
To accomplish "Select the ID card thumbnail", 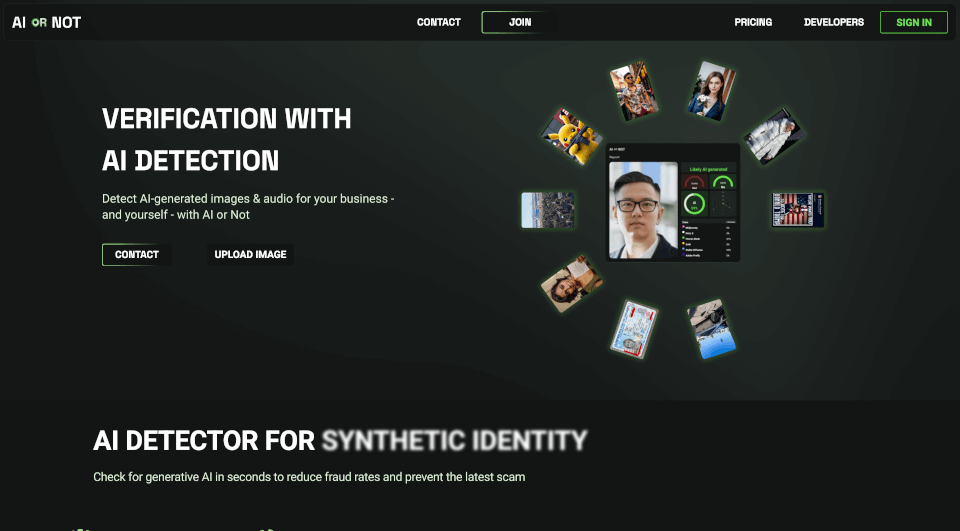I will point(634,329).
